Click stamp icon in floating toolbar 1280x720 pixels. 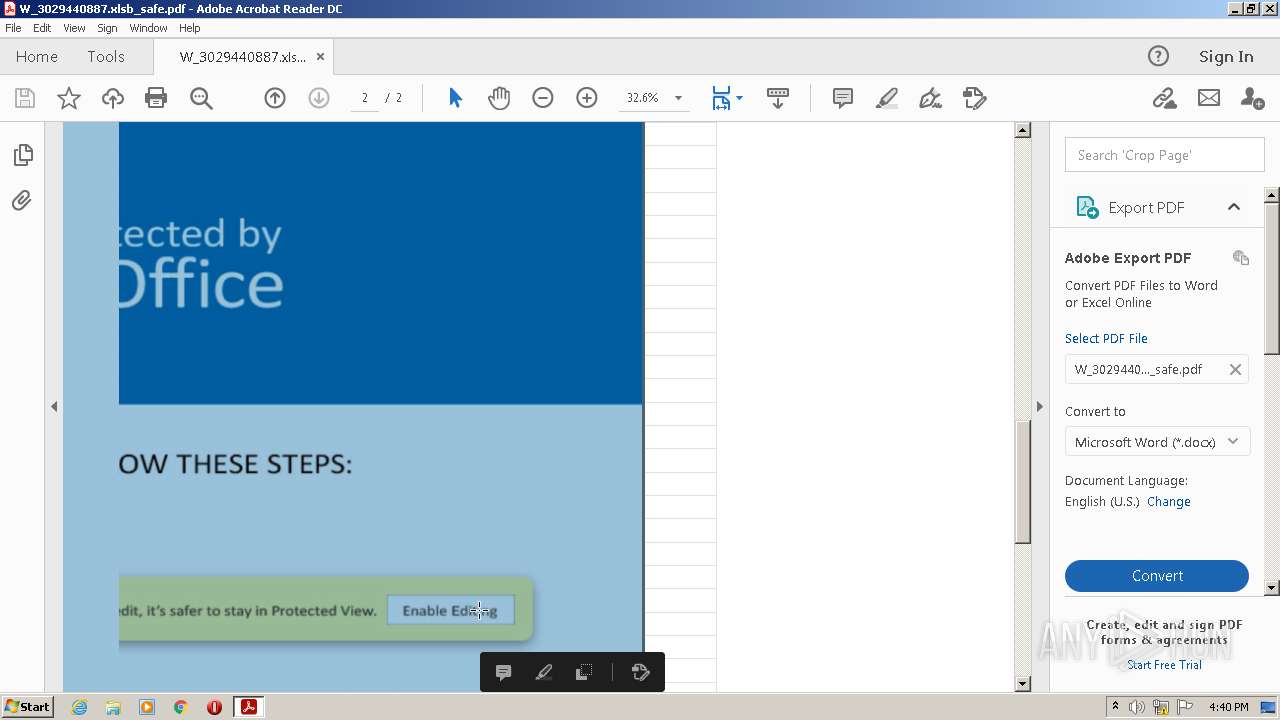(x=641, y=673)
